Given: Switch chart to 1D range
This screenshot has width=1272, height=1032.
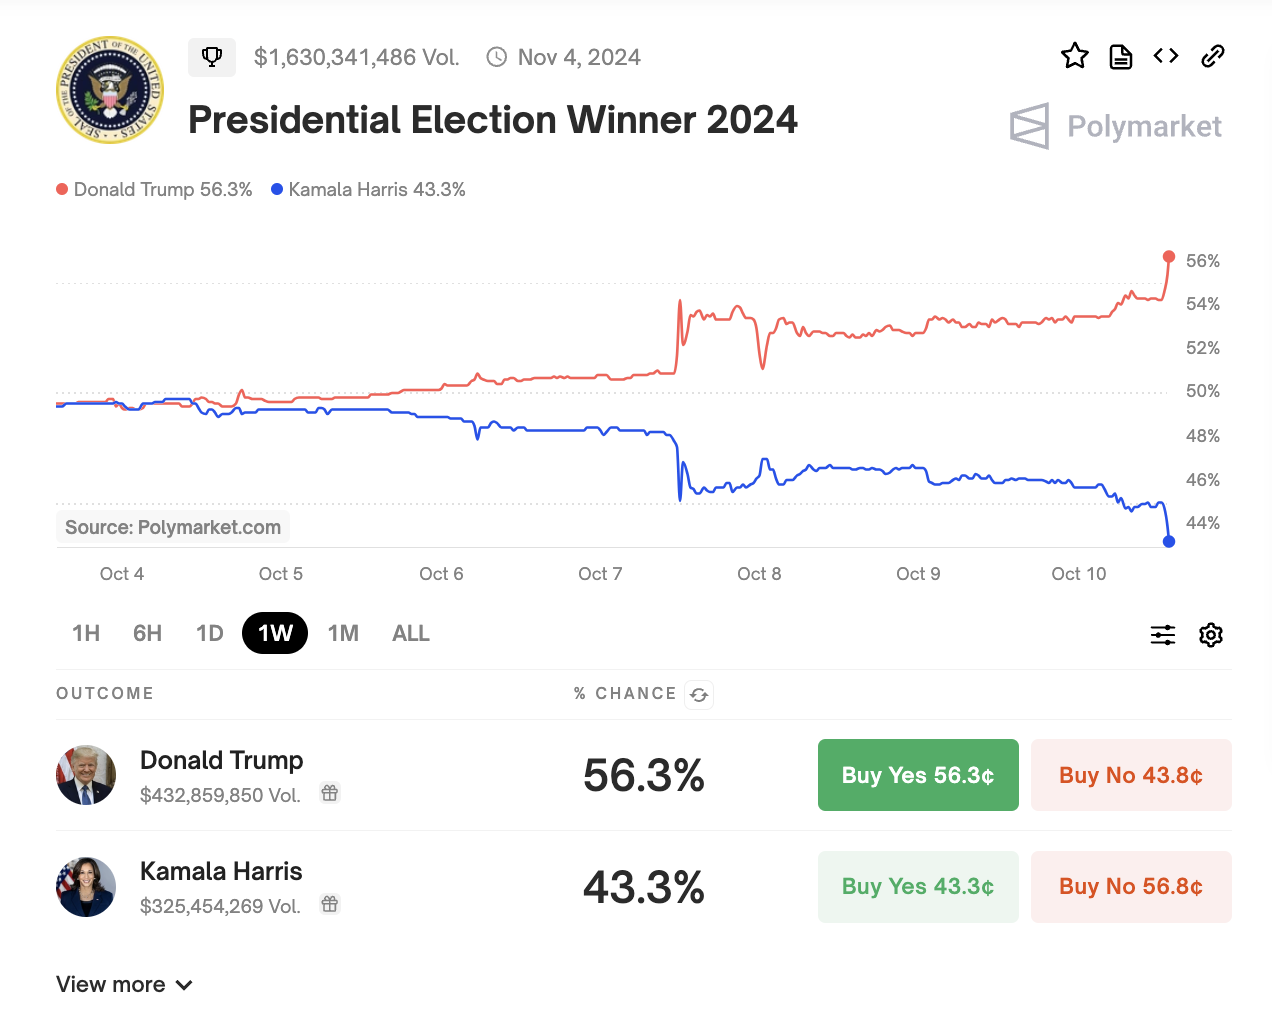Looking at the screenshot, I should [x=210, y=633].
